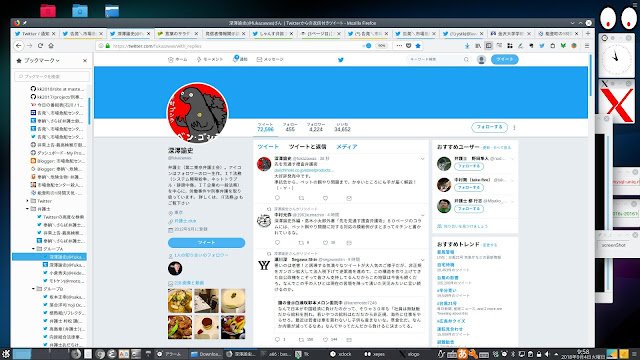Open the ブックマーク sidebar switcher dropdown
640x360 pixels.
[42, 60]
